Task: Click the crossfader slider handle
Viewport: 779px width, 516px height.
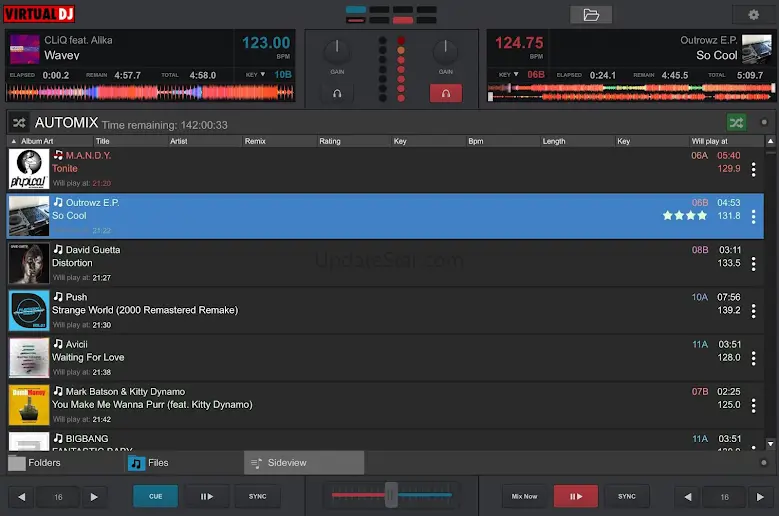Action: (x=392, y=494)
